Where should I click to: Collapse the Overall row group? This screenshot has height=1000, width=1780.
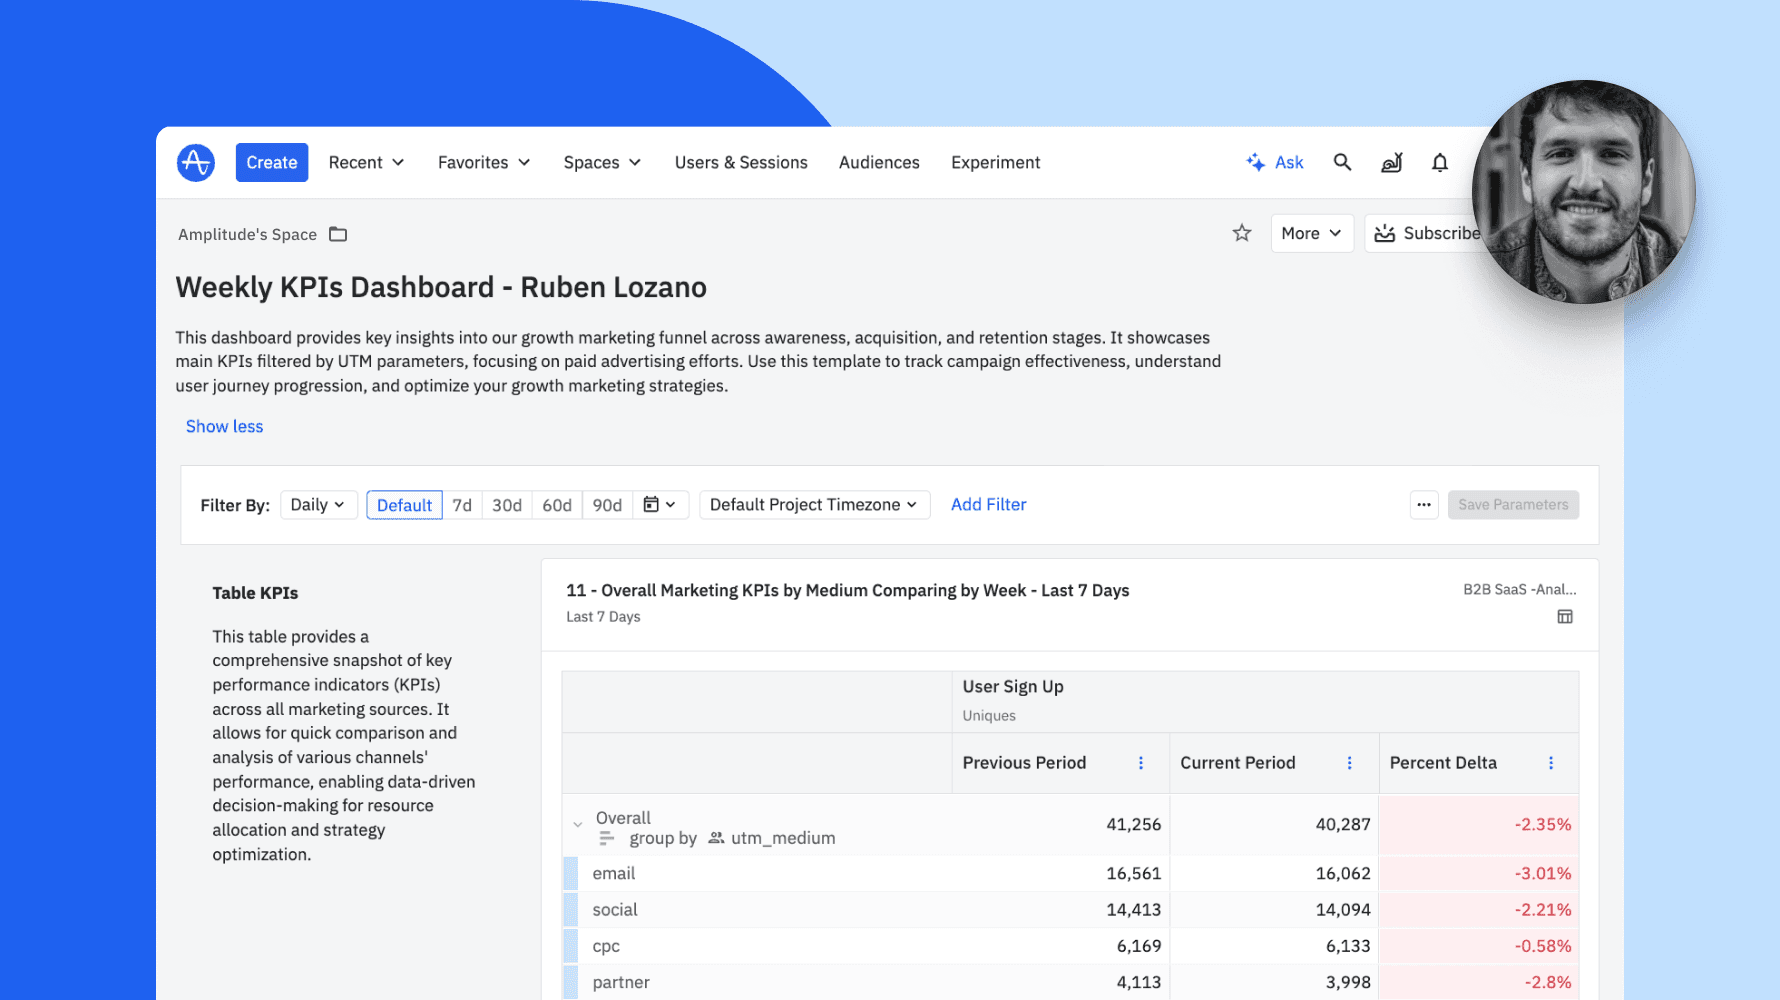[x=578, y=825]
